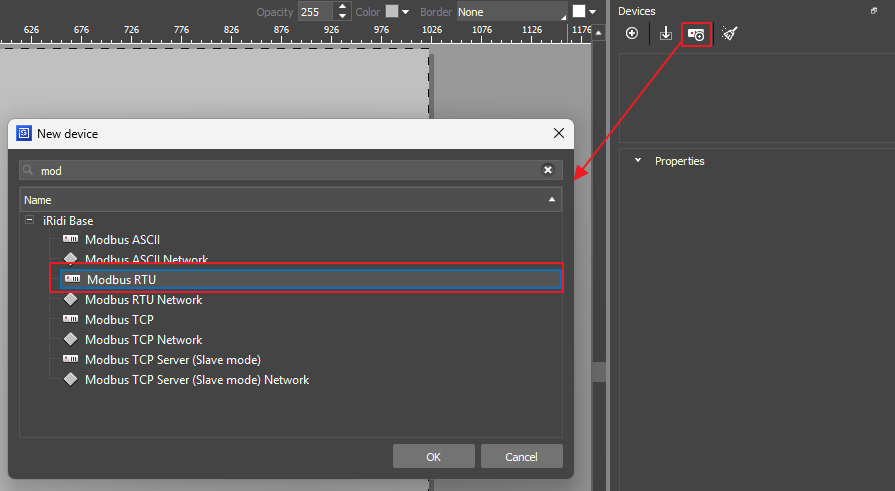The image size is (895, 491).
Task: Undock the Devices panel with the float icon
Action: 874,10
